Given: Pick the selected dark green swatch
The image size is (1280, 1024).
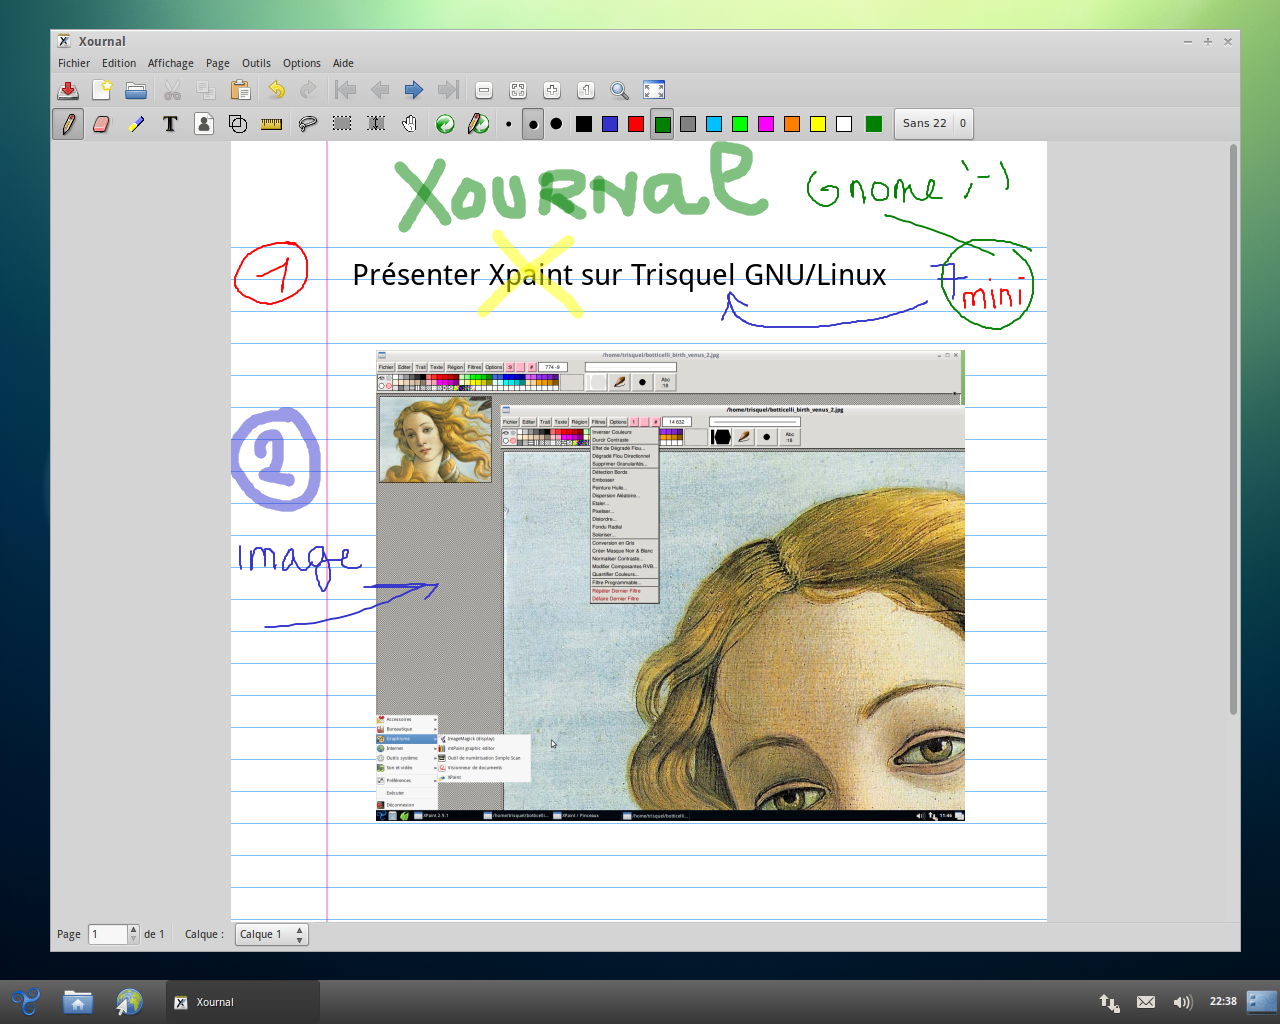Looking at the screenshot, I should tap(662, 124).
